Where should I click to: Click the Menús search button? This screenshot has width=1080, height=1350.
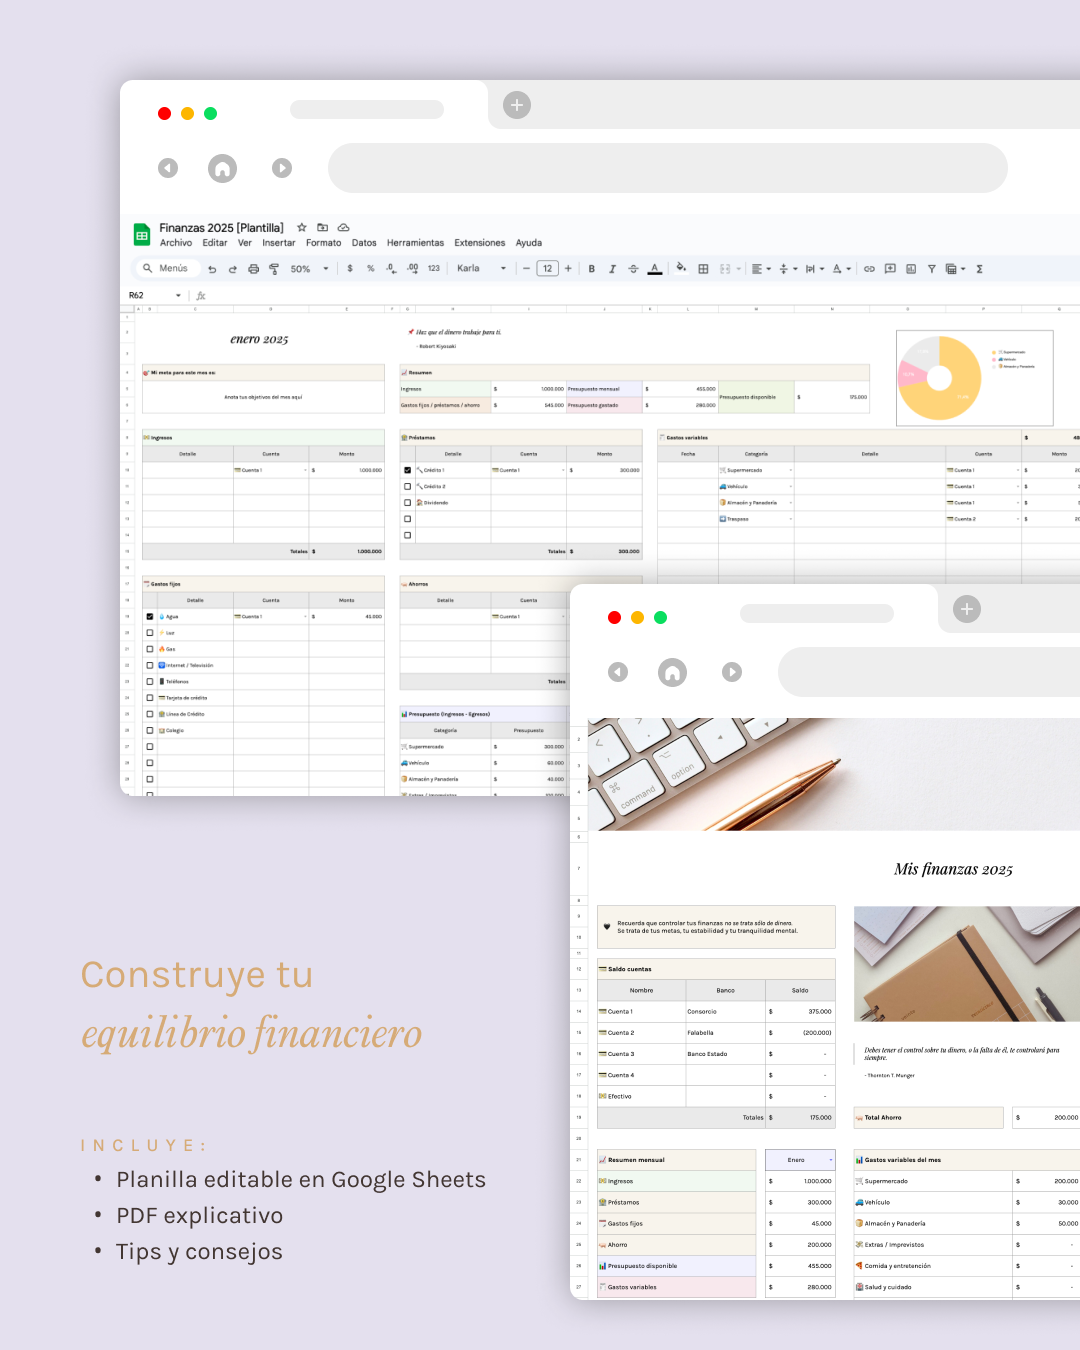tap(166, 268)
